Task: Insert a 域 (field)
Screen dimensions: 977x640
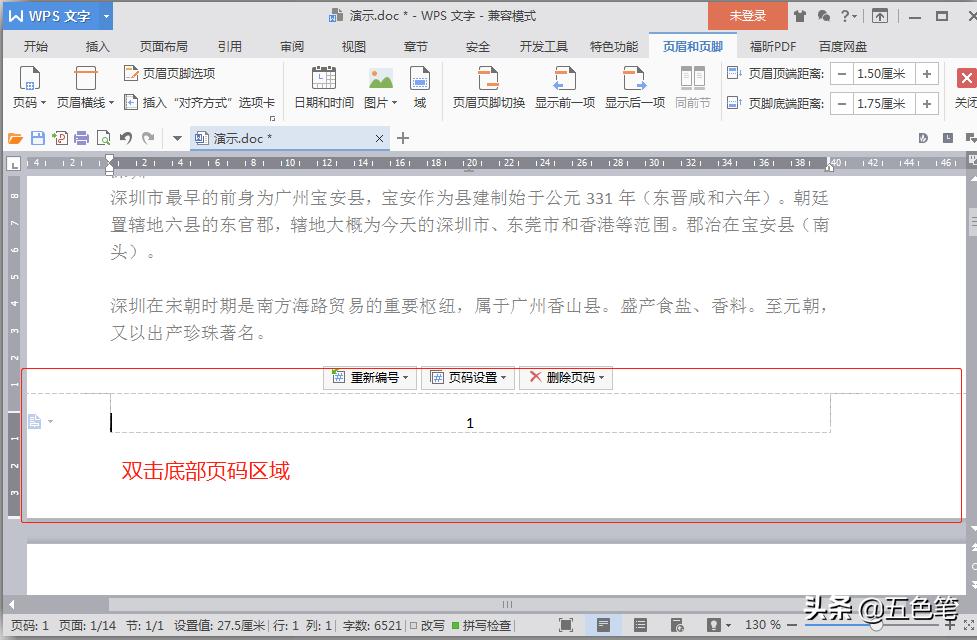Action: 420,85
